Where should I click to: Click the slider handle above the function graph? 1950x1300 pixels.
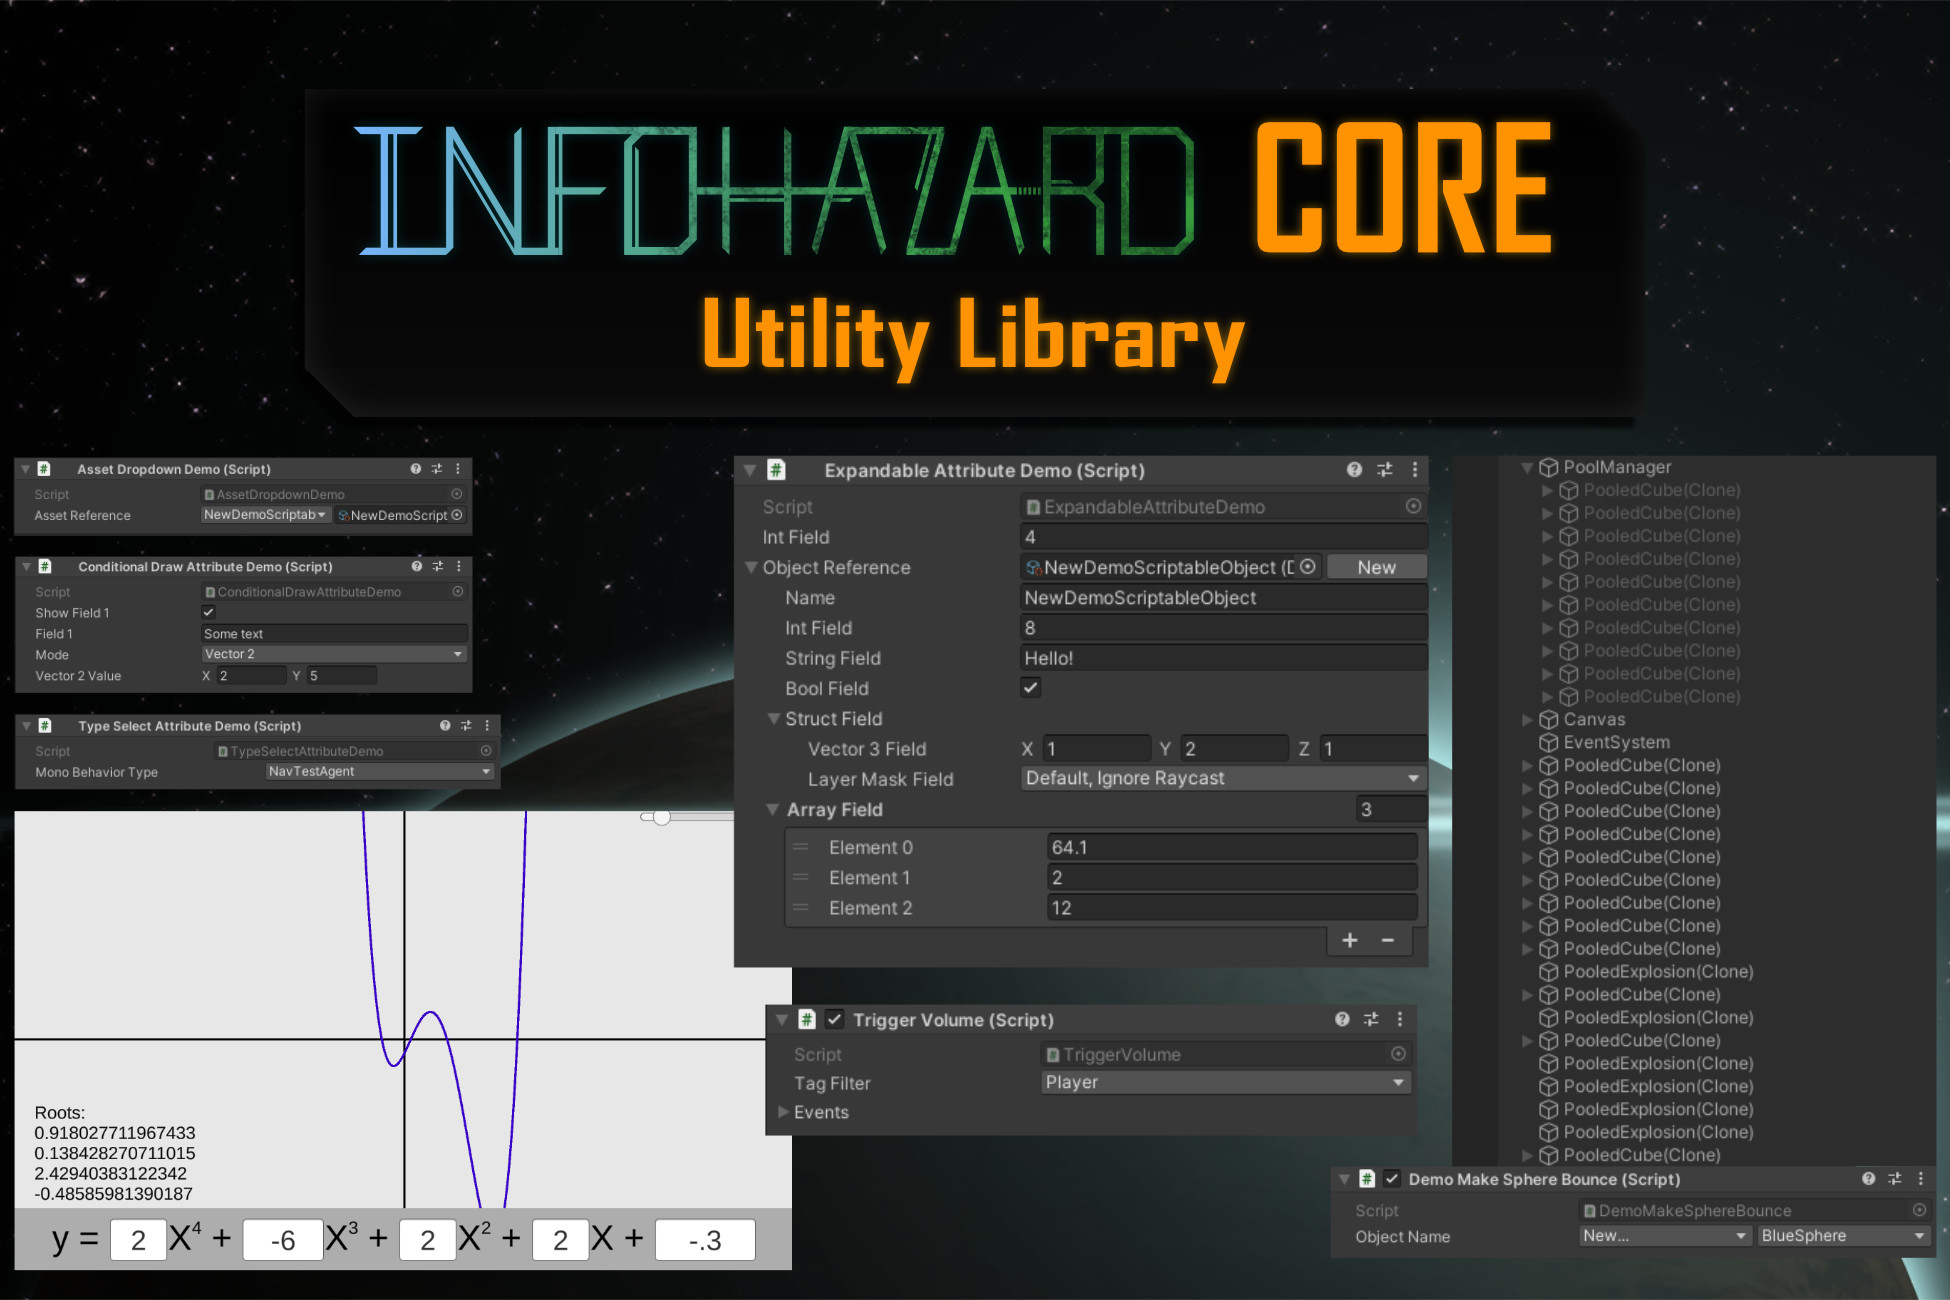(x=661, y=818)
